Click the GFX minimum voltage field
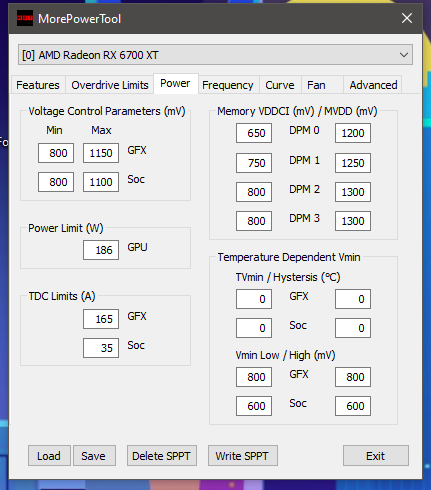 pyautogui.click(x=56, y=153)
